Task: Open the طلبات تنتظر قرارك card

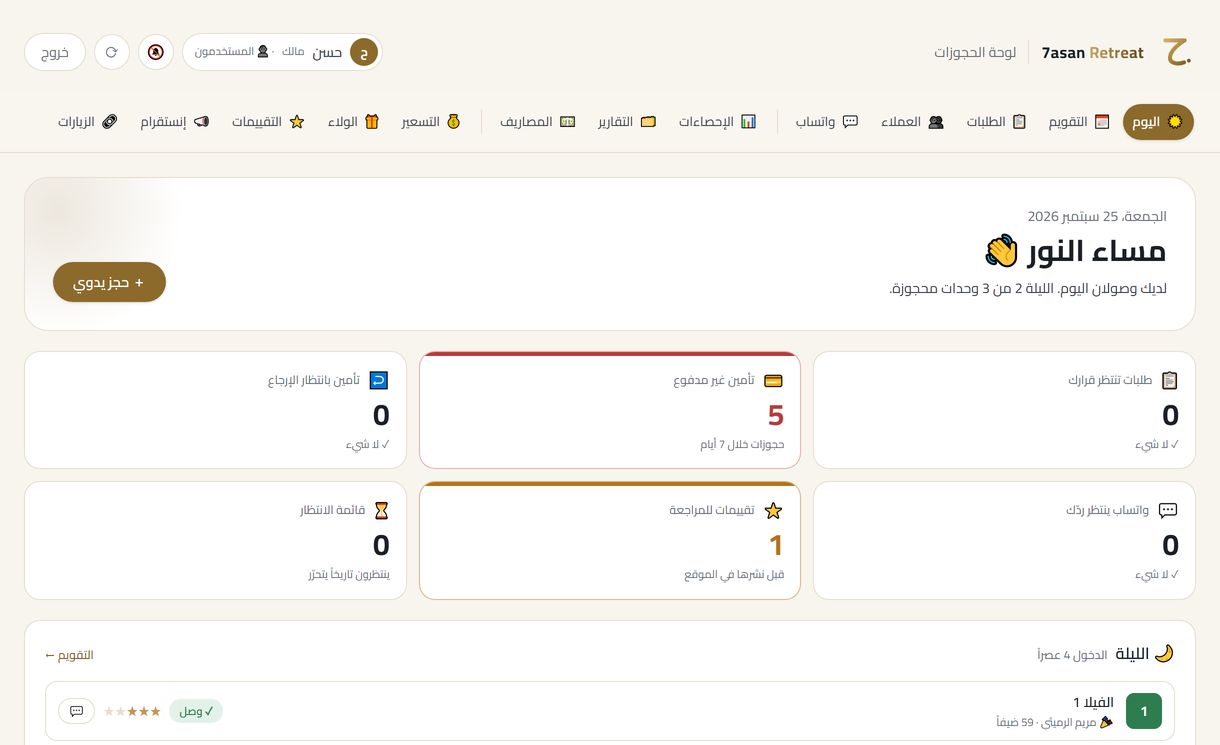Action: (x=1004, y=410)
